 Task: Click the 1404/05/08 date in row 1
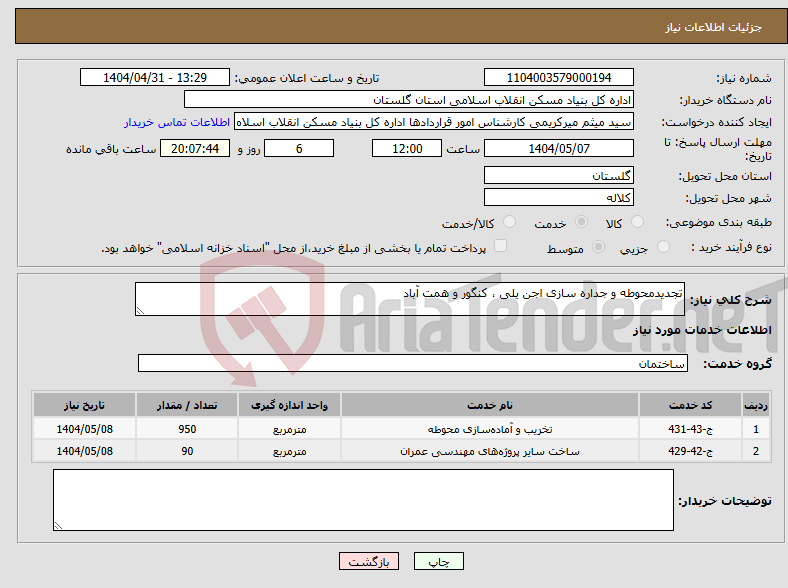[84, 429]
